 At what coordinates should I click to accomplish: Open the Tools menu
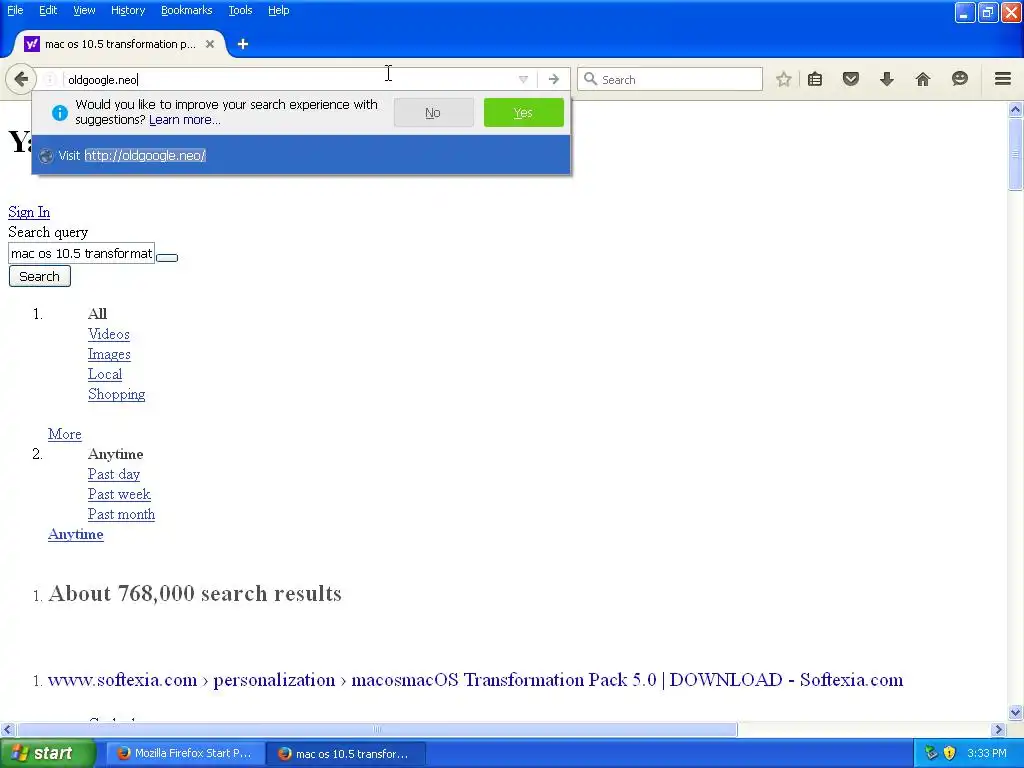point(240,10)
